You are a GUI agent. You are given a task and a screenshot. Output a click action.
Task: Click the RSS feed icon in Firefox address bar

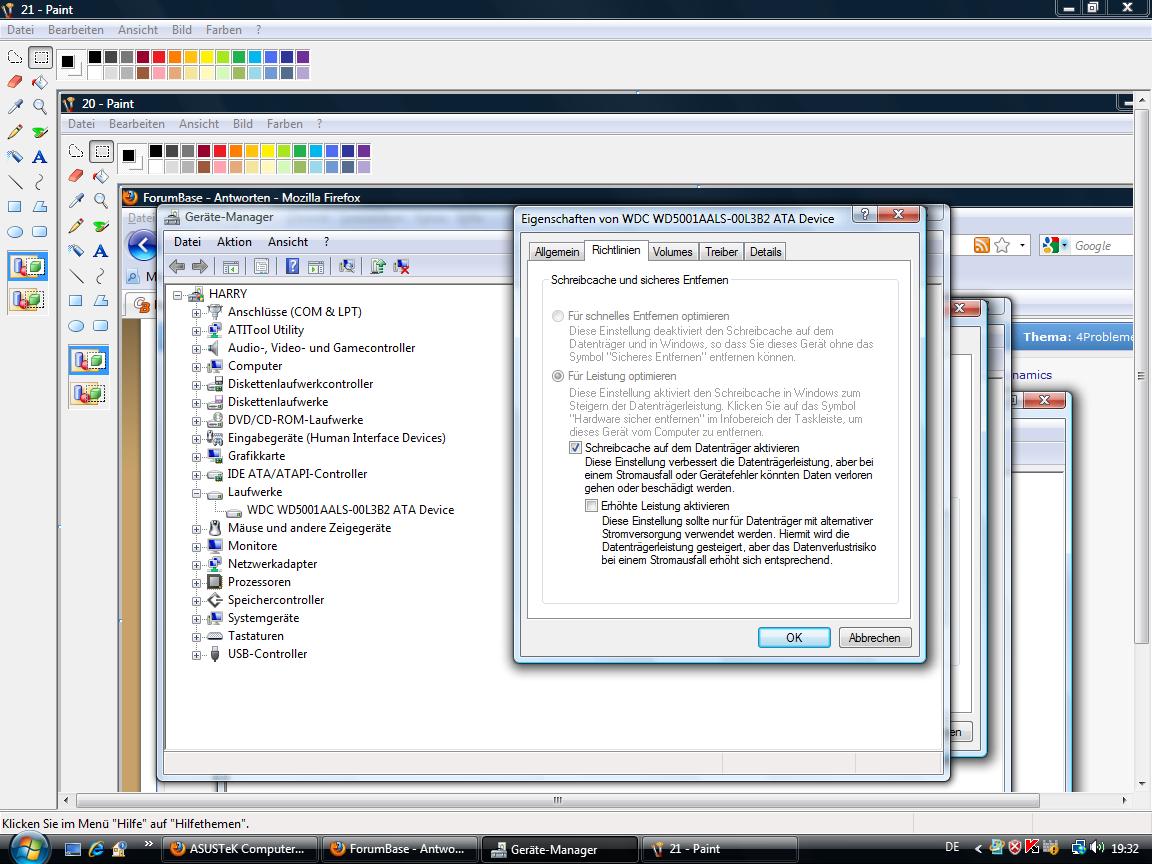(x=982, y=245)
